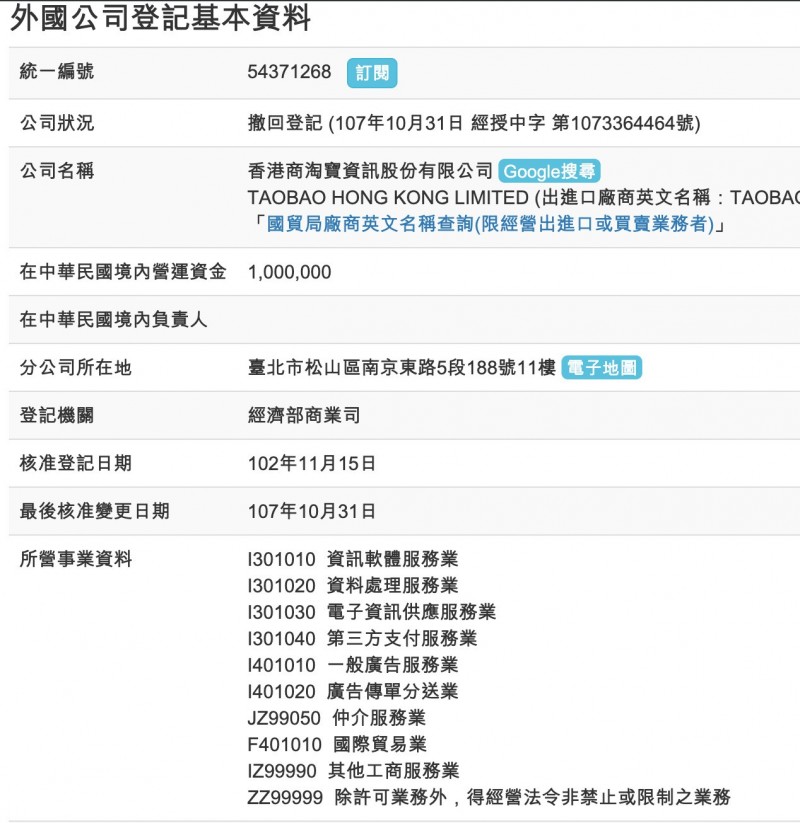Click the branch address 臺北市松山區南京東路5段188號11樓
This screenshot has width=800, height=823.
401,368
